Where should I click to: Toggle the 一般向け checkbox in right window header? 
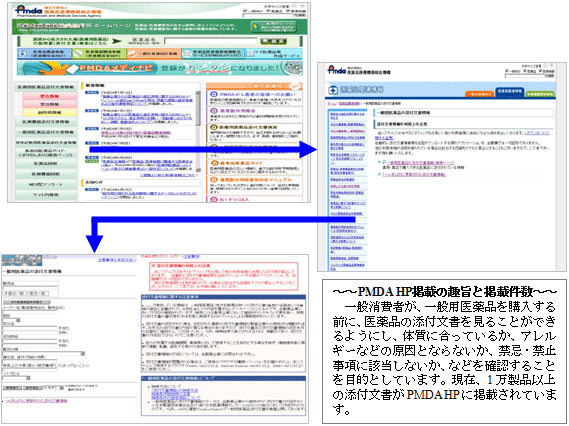pyautogui.click(x=507, y=71)
